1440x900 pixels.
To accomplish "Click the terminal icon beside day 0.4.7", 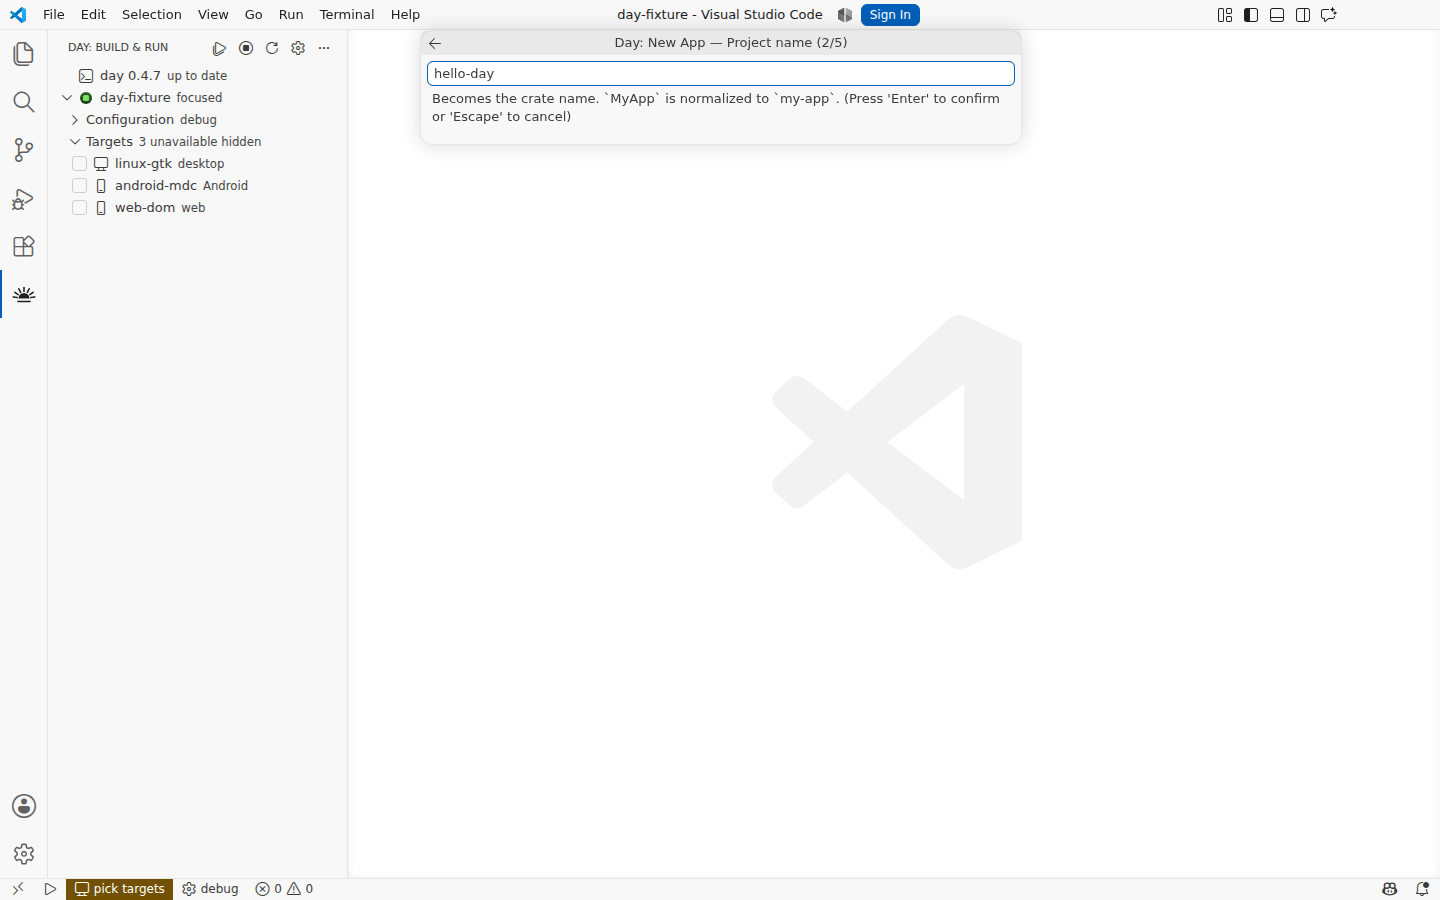I will 86,76.
